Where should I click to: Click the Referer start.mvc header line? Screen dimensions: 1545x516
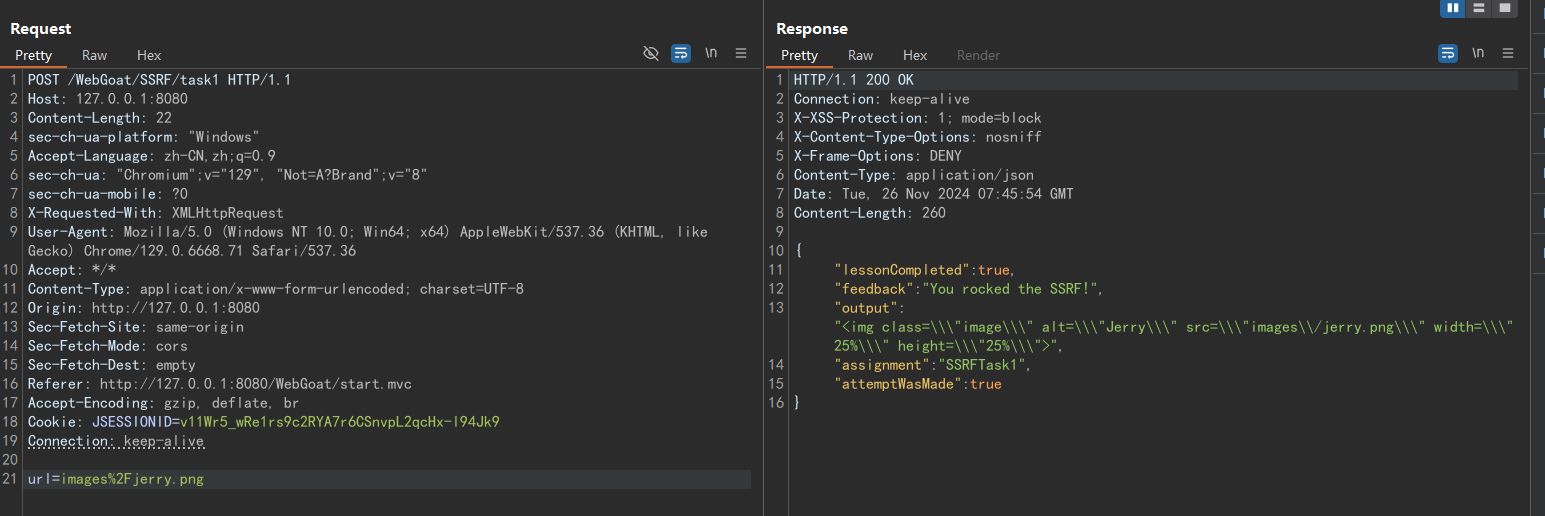[219, 384]
